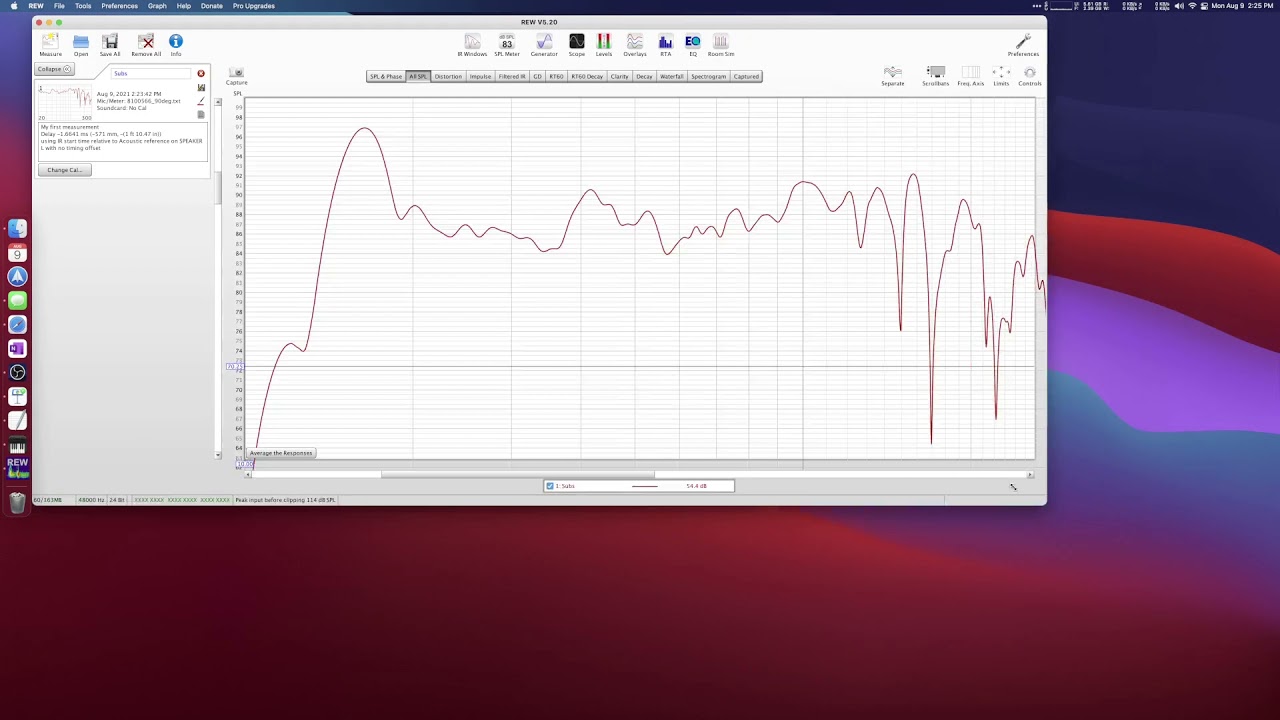Open the Filtered IR tab
This screenshot has height=720, width=1280.
click(512, 76)
